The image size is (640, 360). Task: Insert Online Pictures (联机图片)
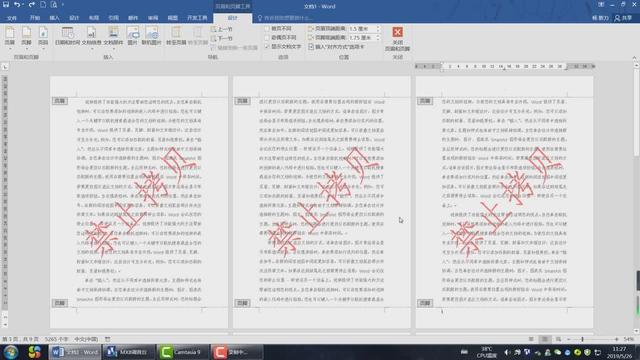click(x=151, y=36)
